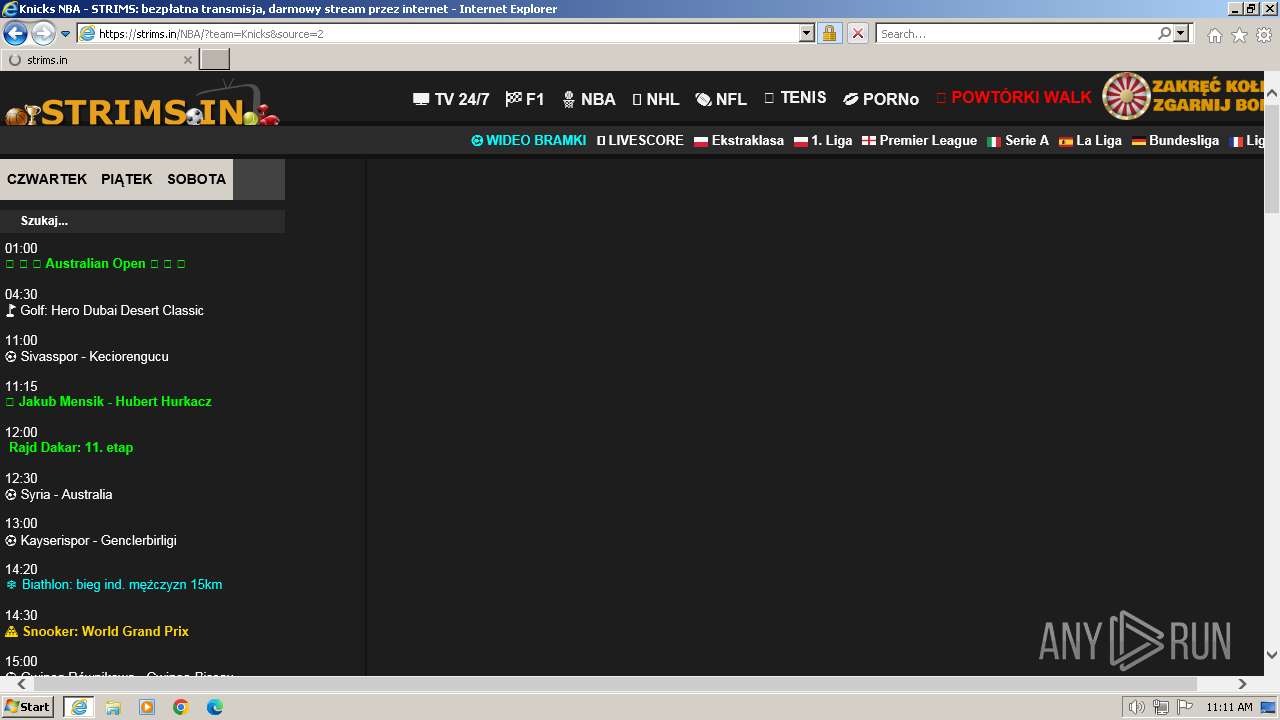Switch to the PIĄTEK day tab
The width and height of the screenshot is (1280, 720).
click(127, 179)
